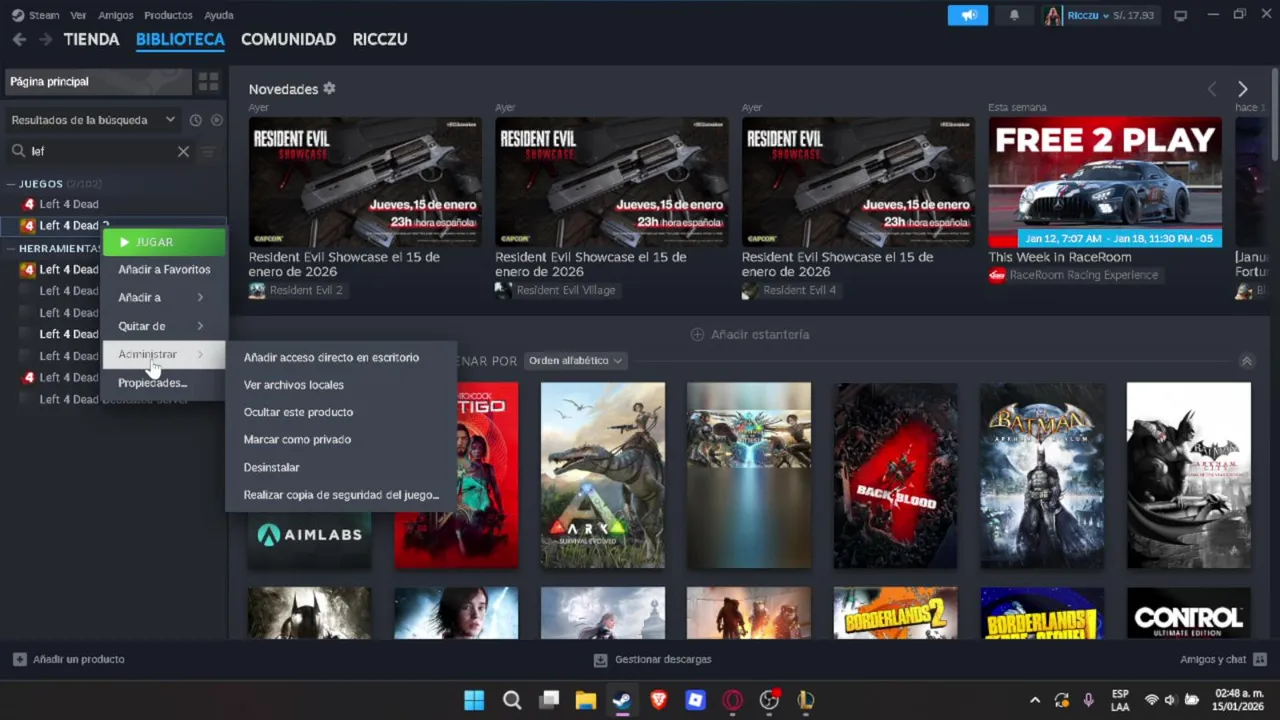
Task: Click Añadir estantería
Action: point(750,334)
